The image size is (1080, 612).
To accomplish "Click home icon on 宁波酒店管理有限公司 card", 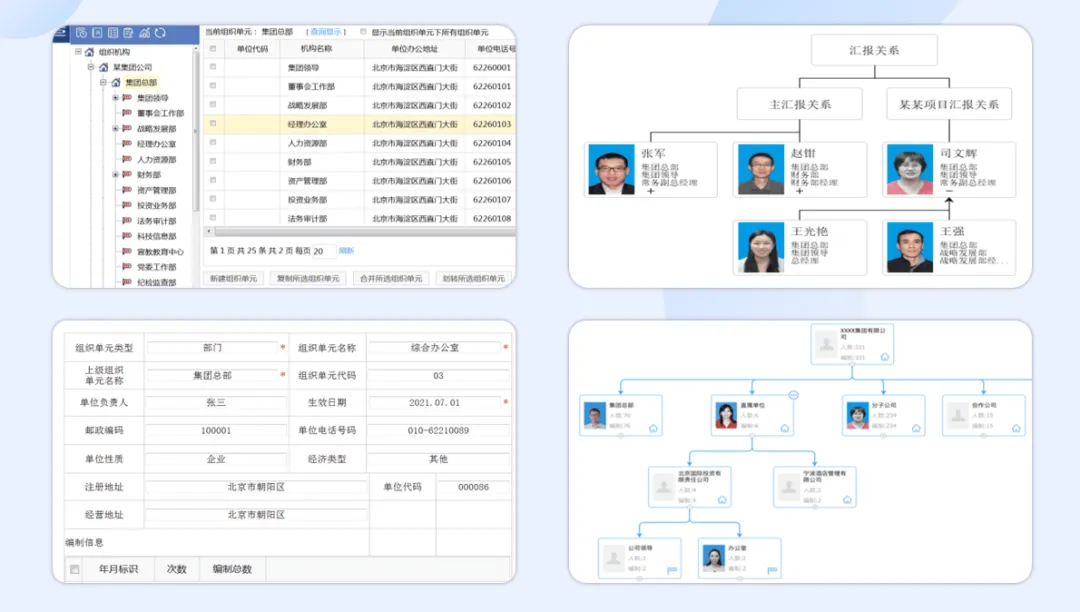I will coord(847,500).
